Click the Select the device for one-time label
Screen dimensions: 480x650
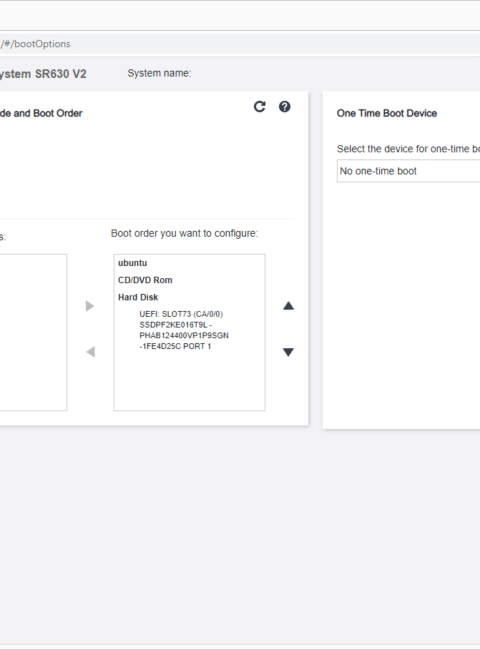coord(408,149)
